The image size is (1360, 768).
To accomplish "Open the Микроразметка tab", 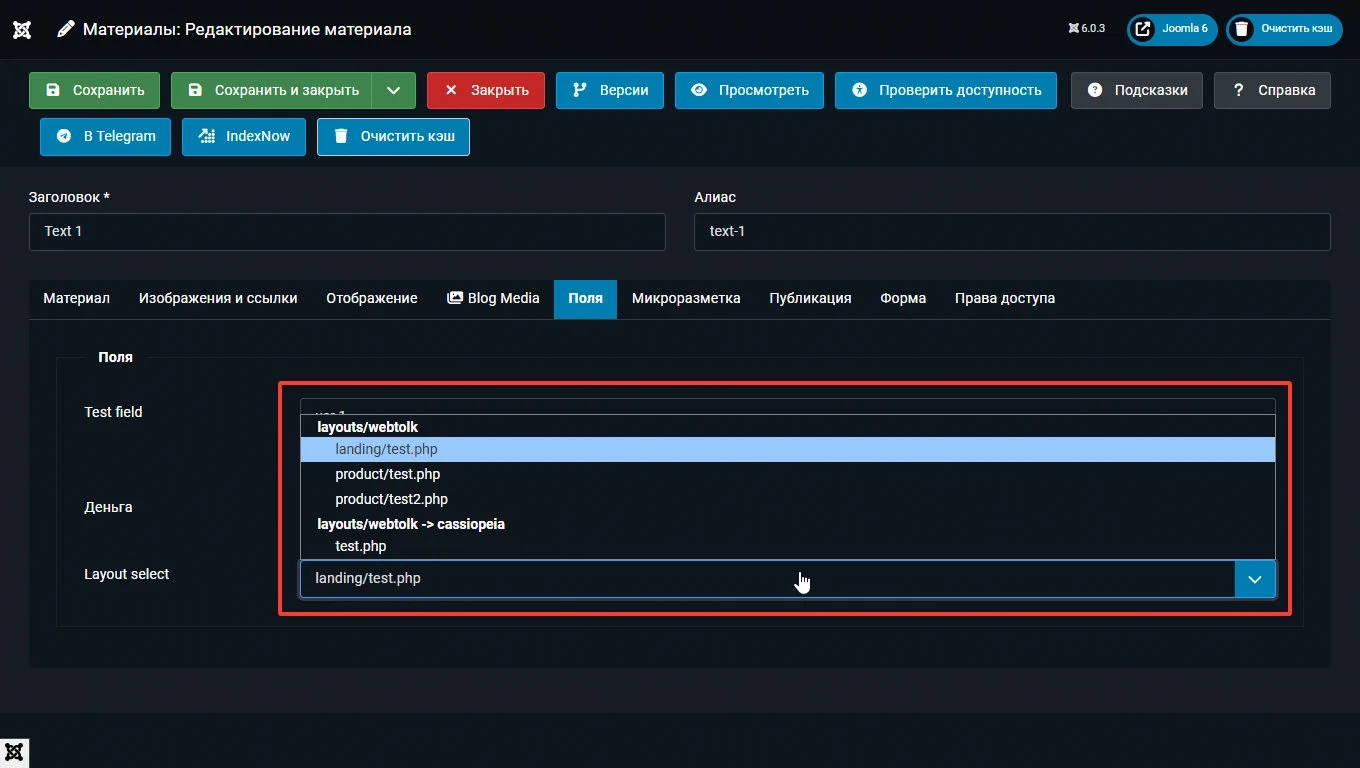I will 686,298.
